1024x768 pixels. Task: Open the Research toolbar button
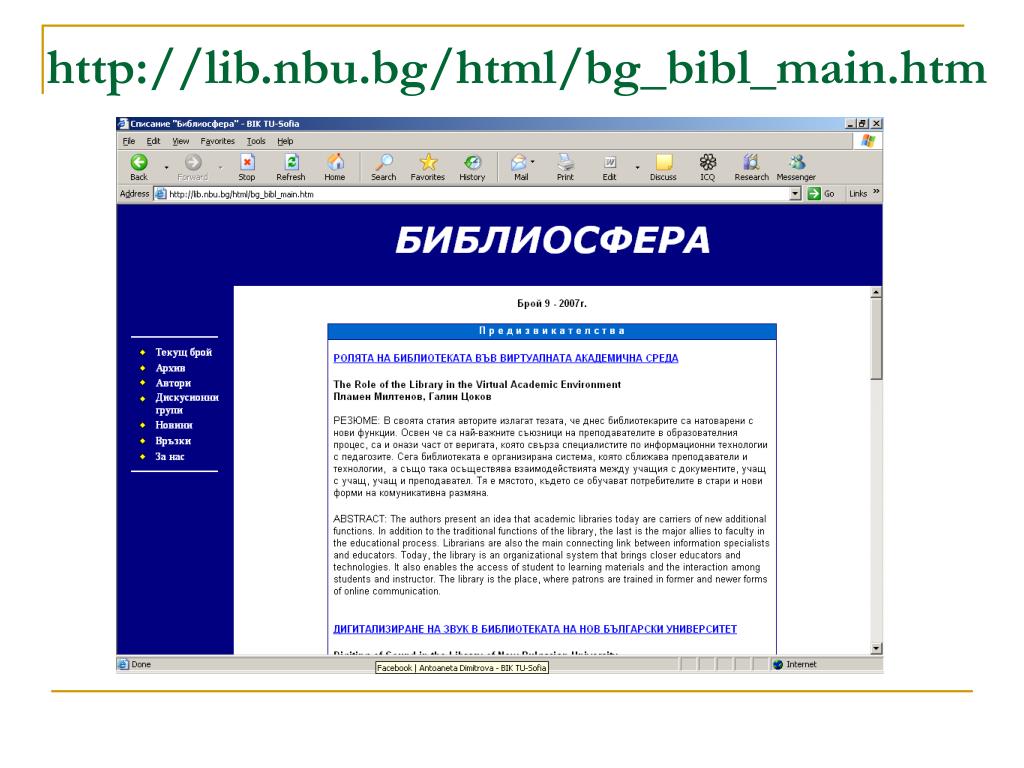coord(752,167)
